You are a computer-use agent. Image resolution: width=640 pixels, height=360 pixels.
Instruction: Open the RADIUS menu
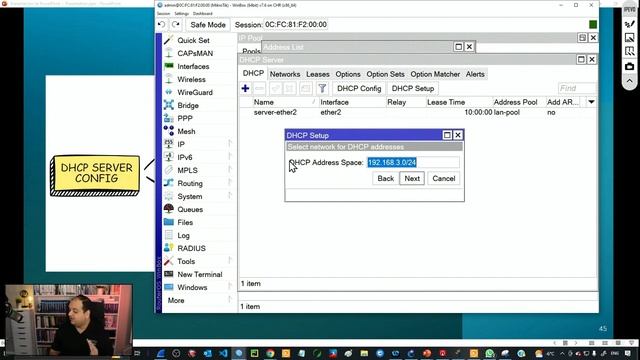click(191, 249)
